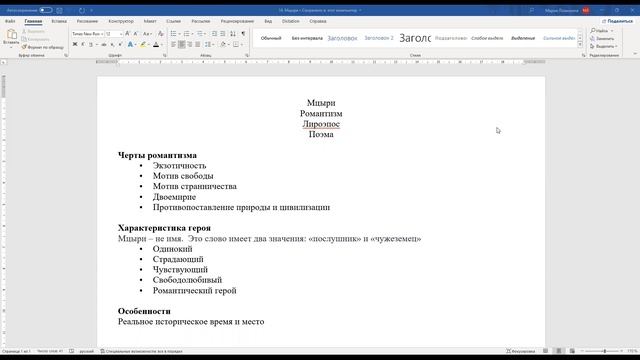Apply subscript formatting
This screenshot has width=640, height=360.
point(113,44)
